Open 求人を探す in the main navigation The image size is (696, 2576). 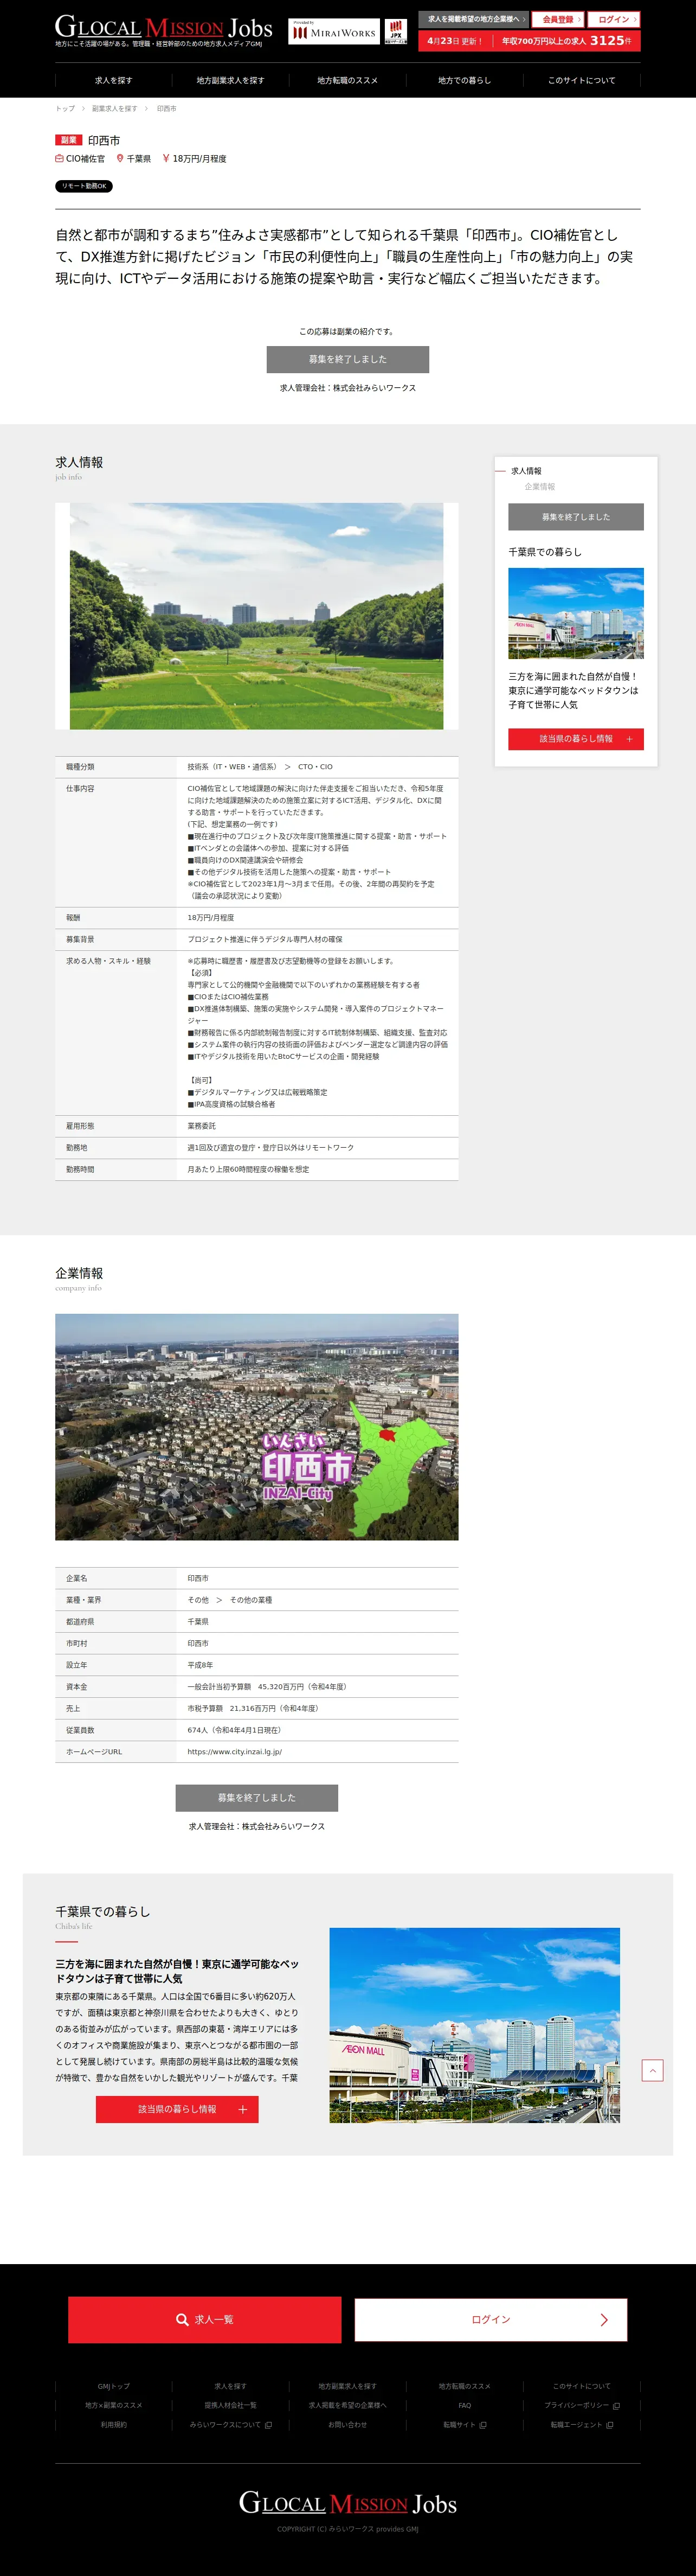tap(113, 80)
